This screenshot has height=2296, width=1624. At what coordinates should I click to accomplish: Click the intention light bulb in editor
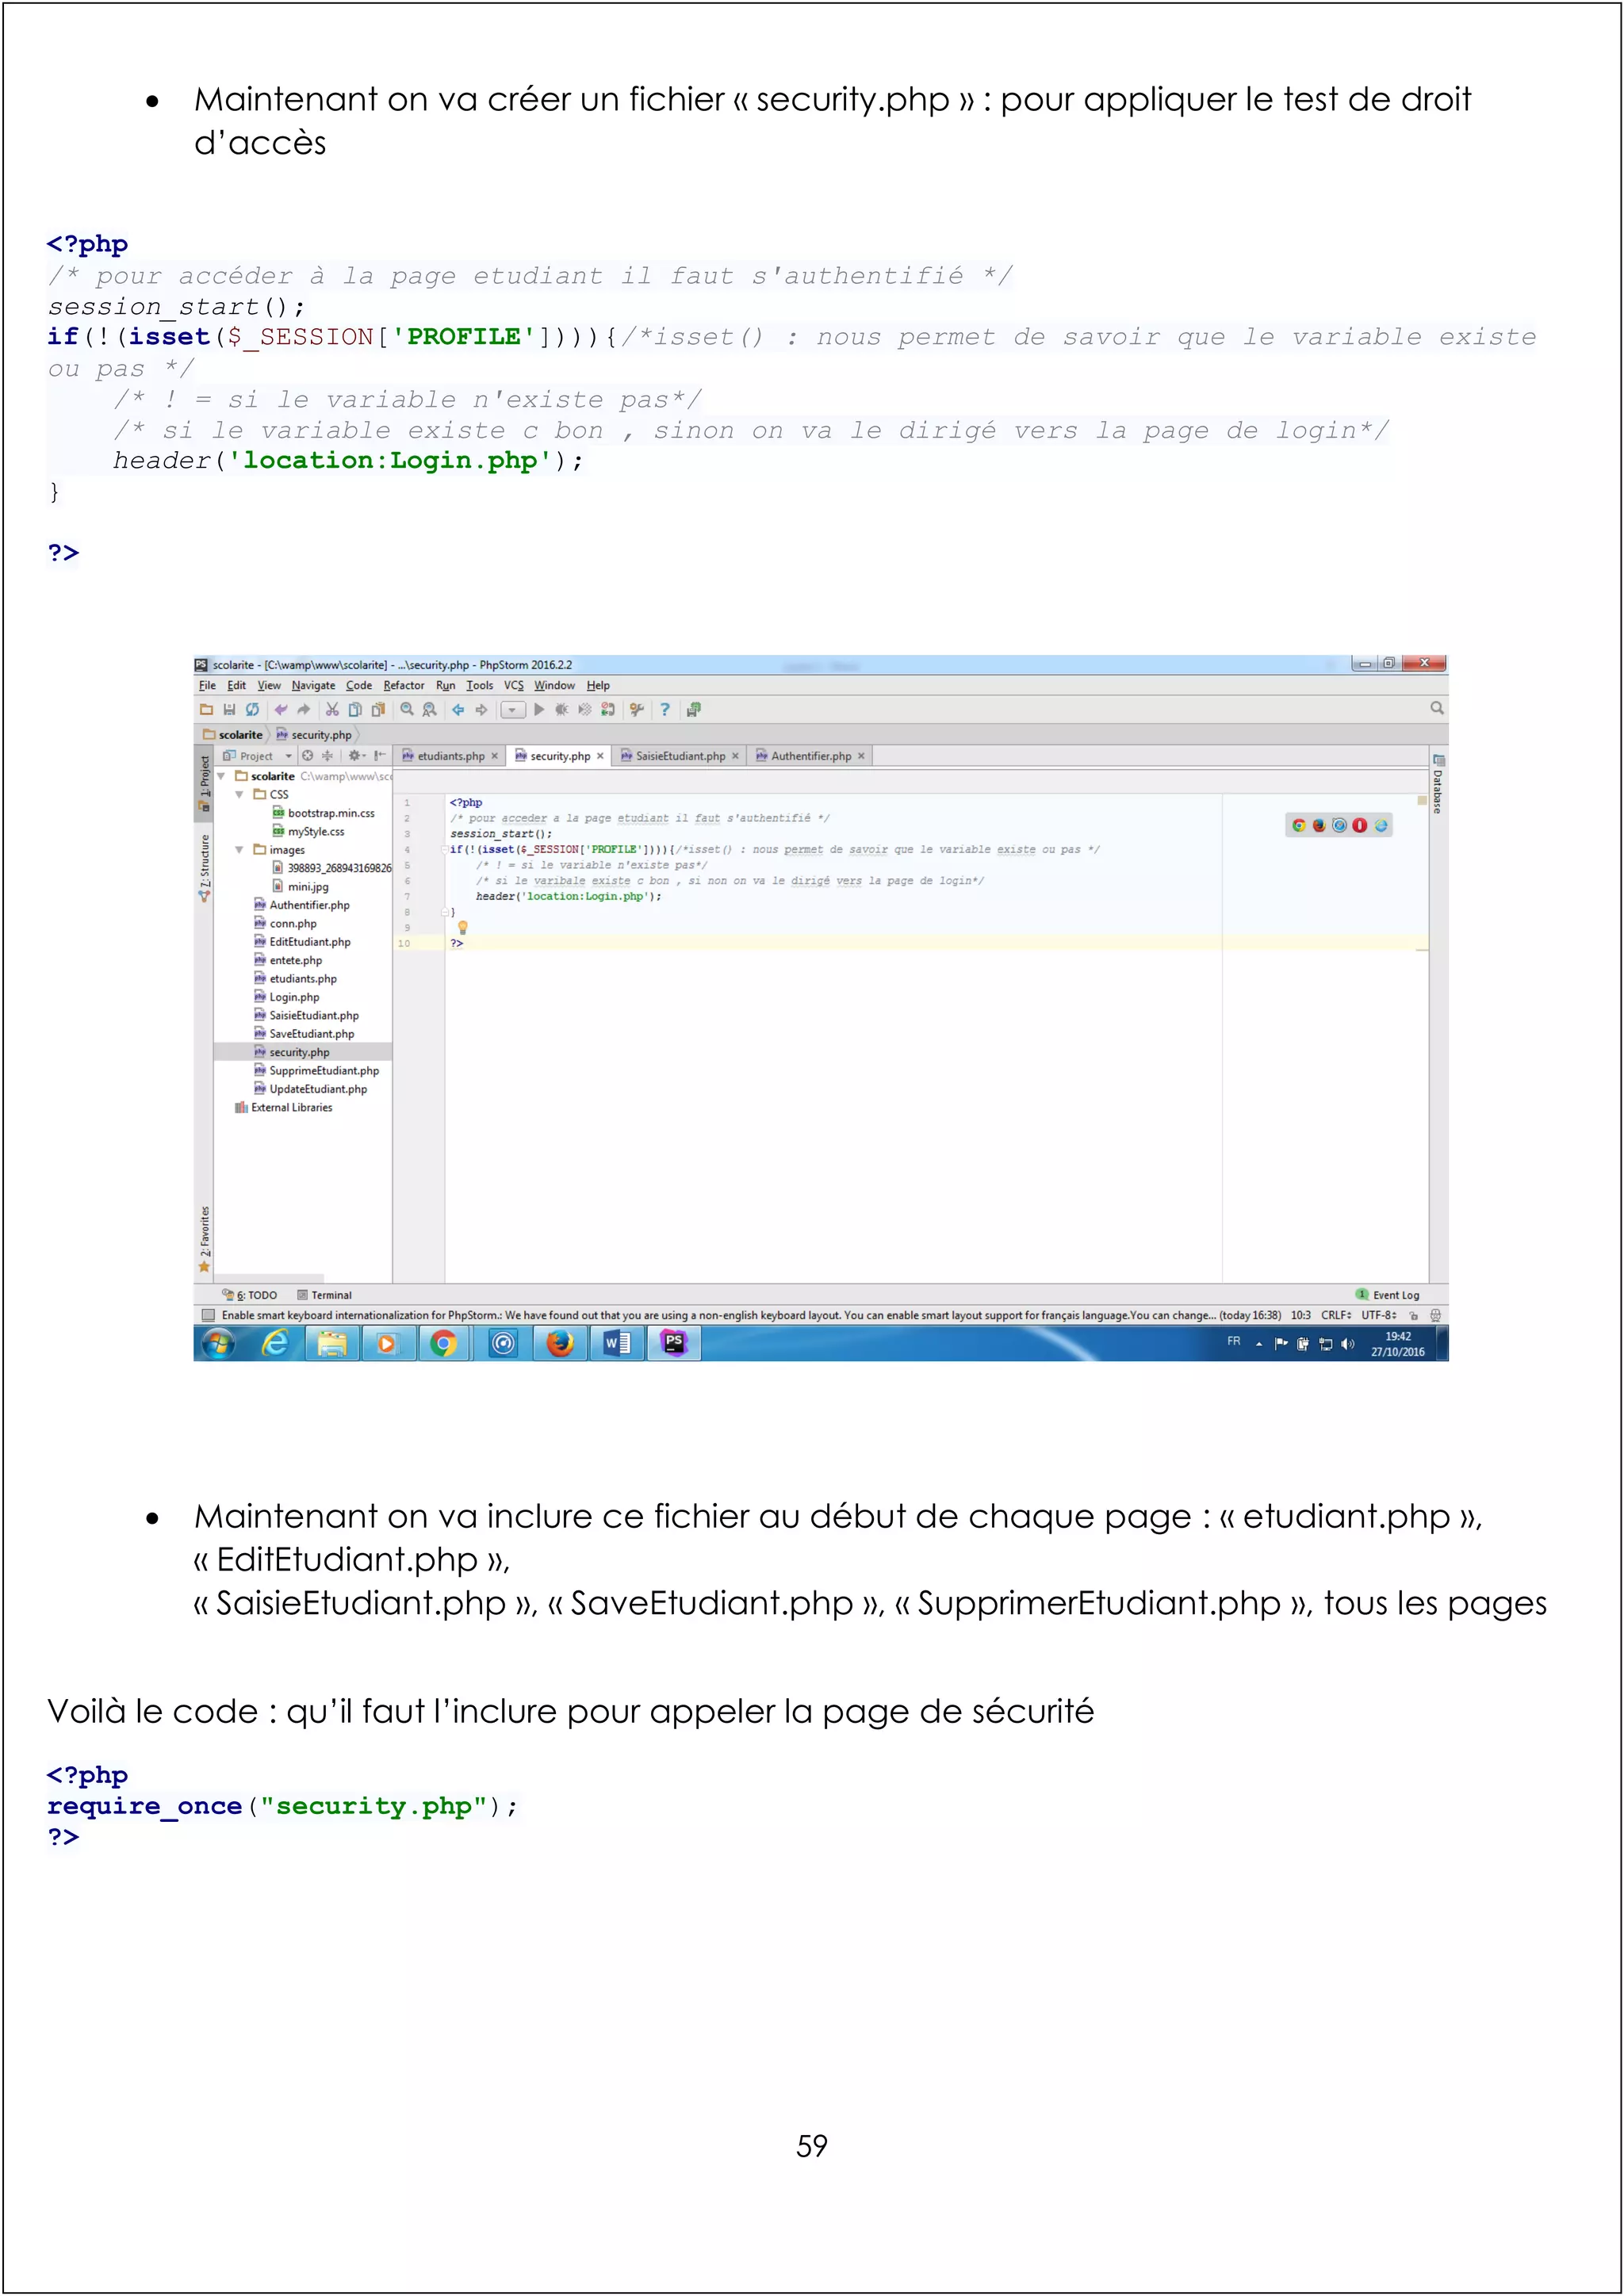click(463, 927)
